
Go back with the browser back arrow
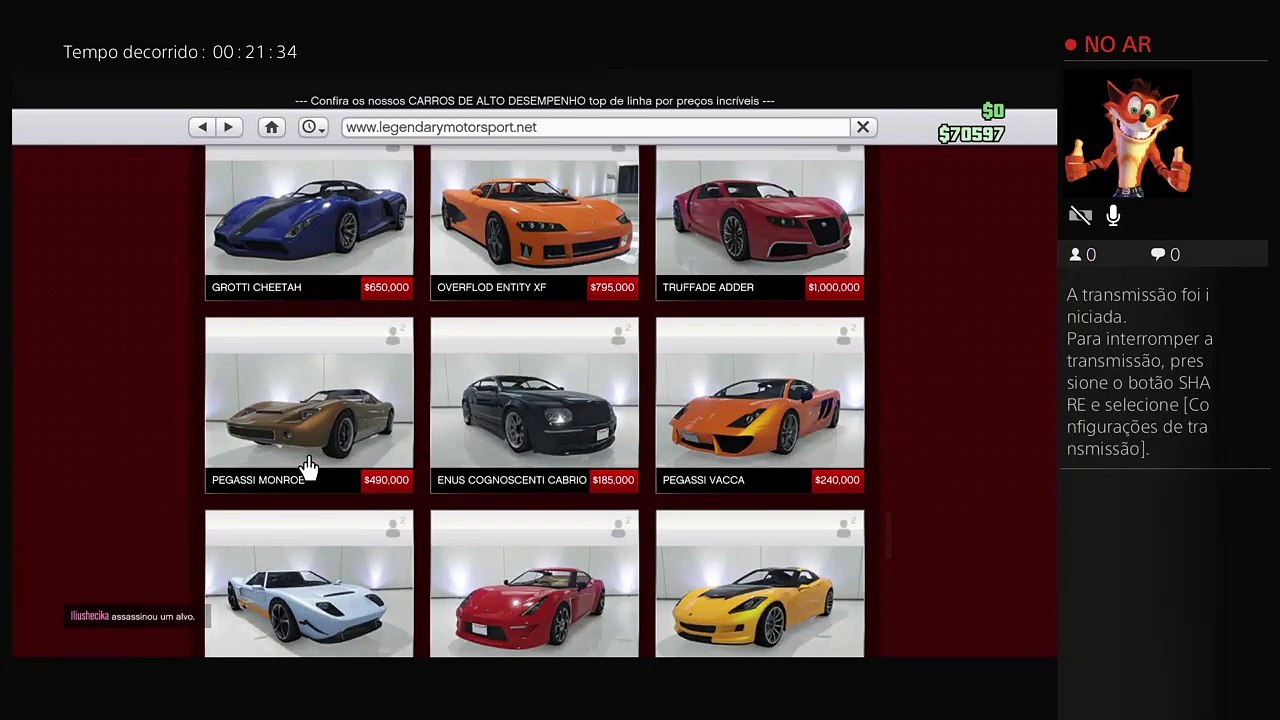coord(202,127)
